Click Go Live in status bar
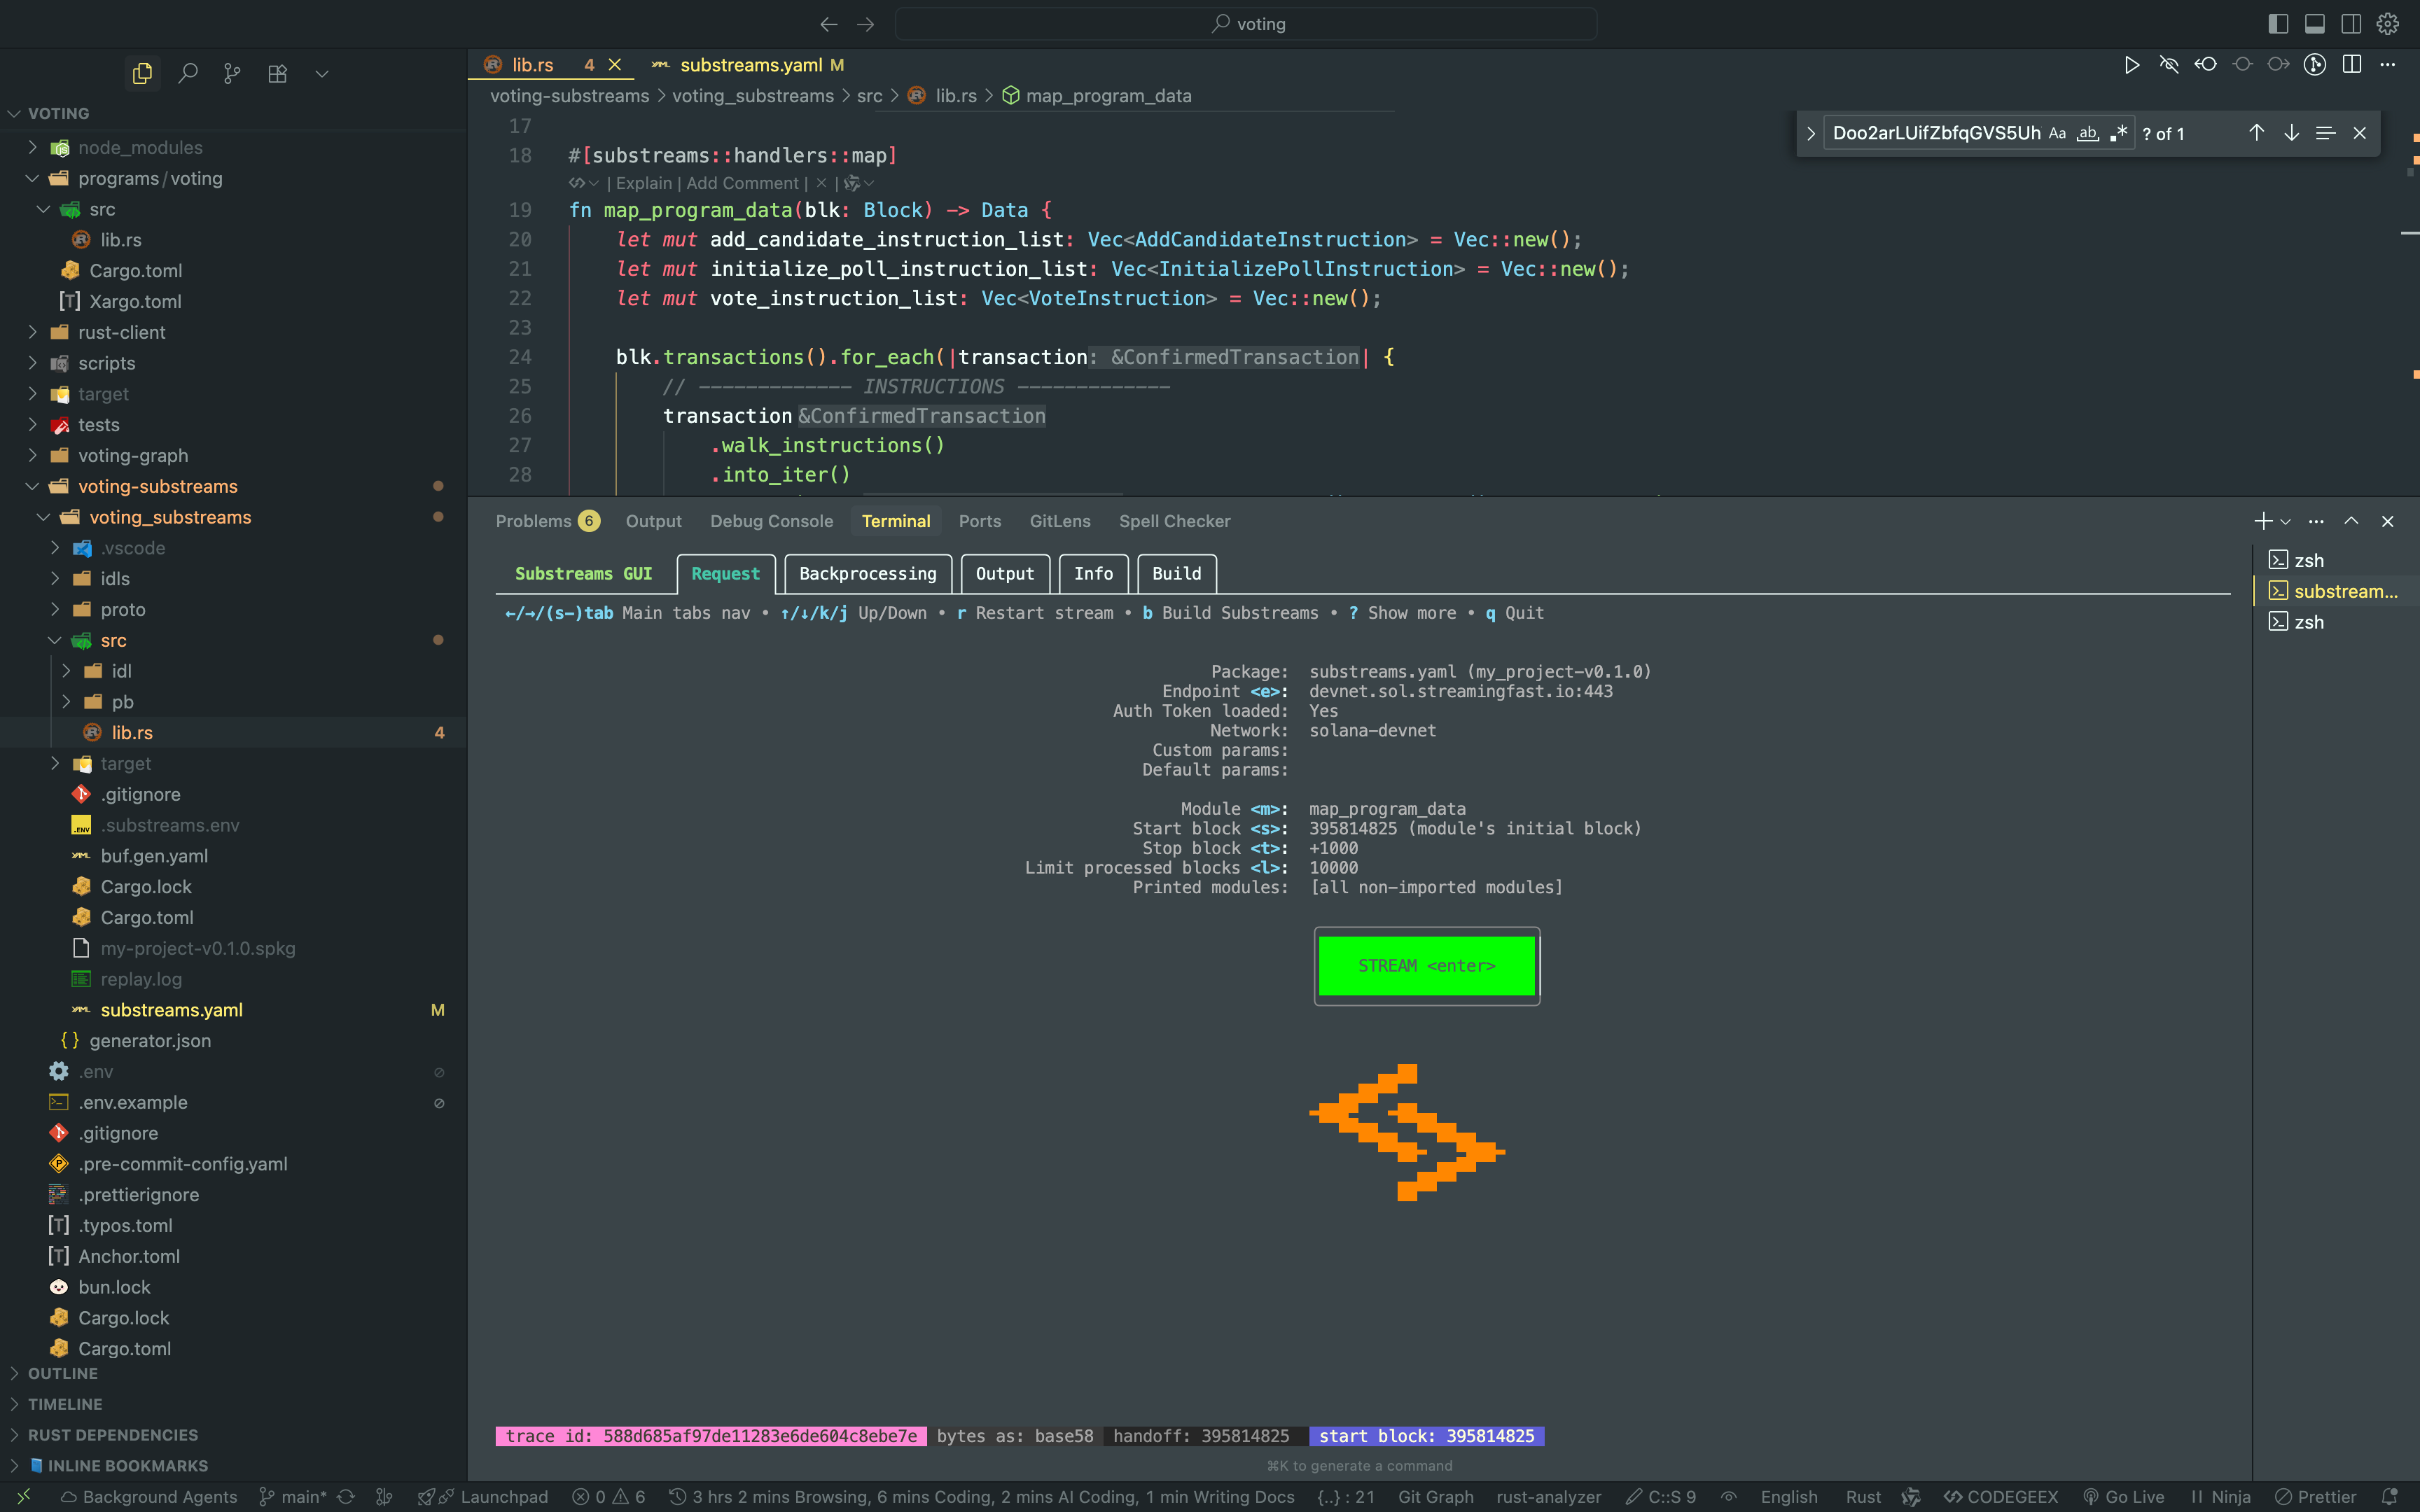 (x=2123, y=1497)
